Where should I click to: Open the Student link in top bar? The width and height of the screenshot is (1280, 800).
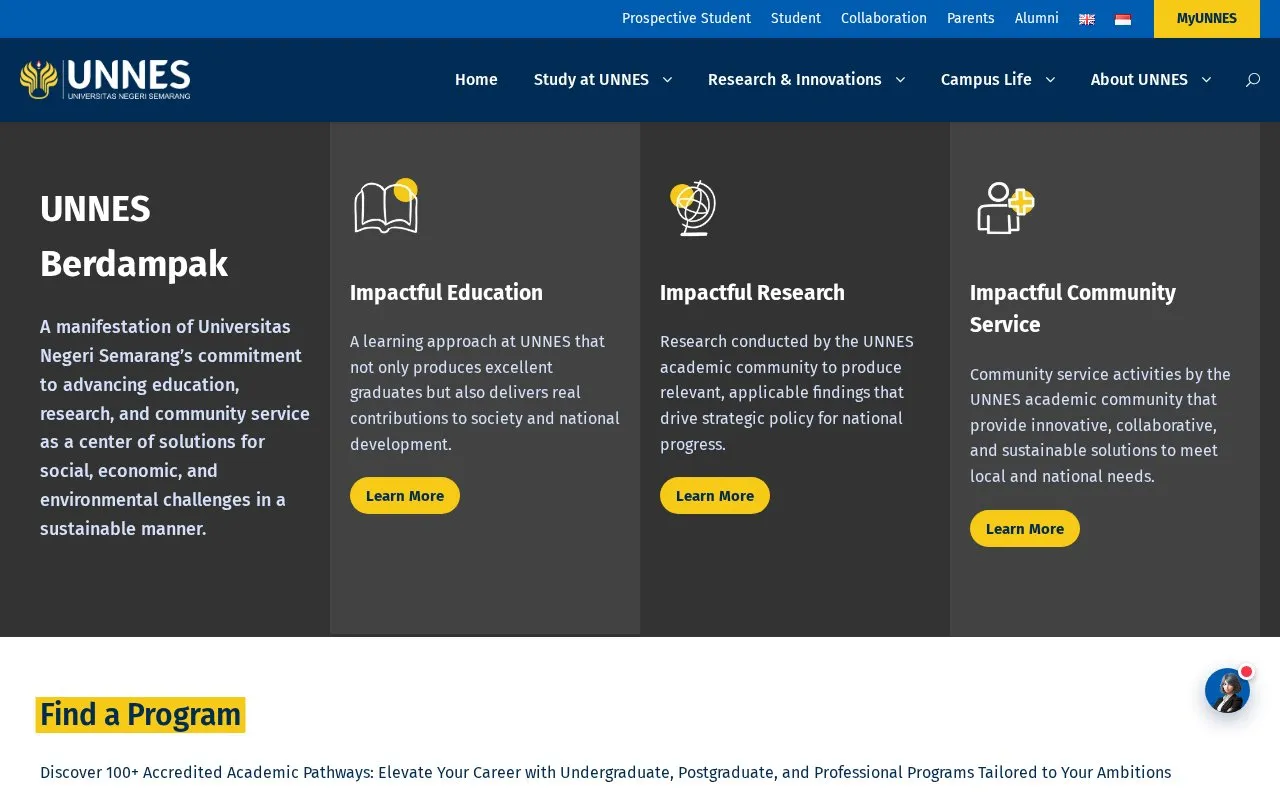pyautogui.click(x=796, y=19)
